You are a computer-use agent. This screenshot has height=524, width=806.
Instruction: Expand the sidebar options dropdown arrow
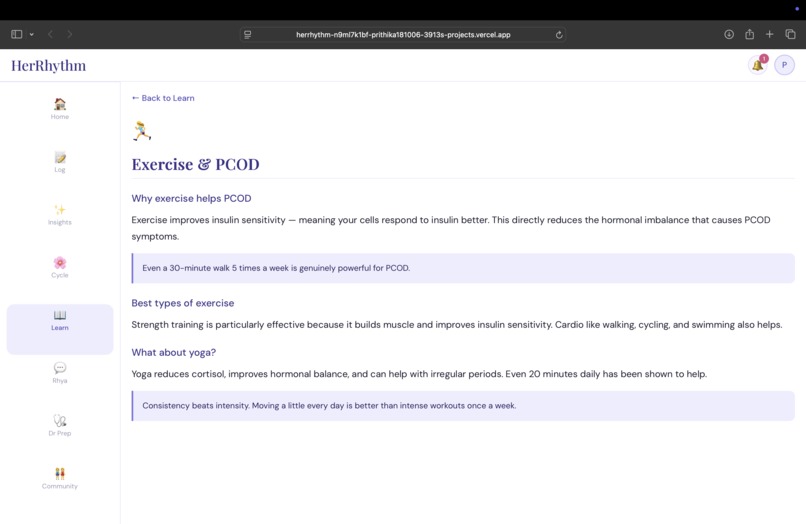(x=31, y=34)
